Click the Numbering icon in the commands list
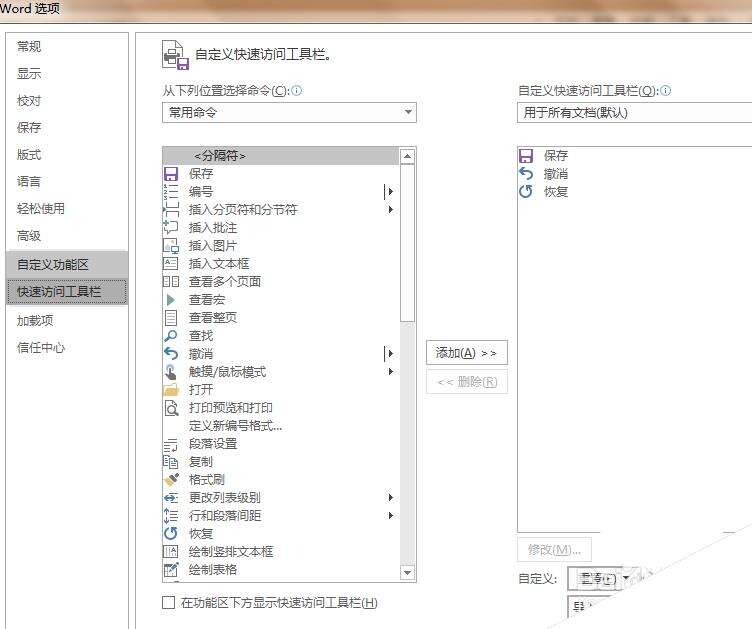 point(171,192)
